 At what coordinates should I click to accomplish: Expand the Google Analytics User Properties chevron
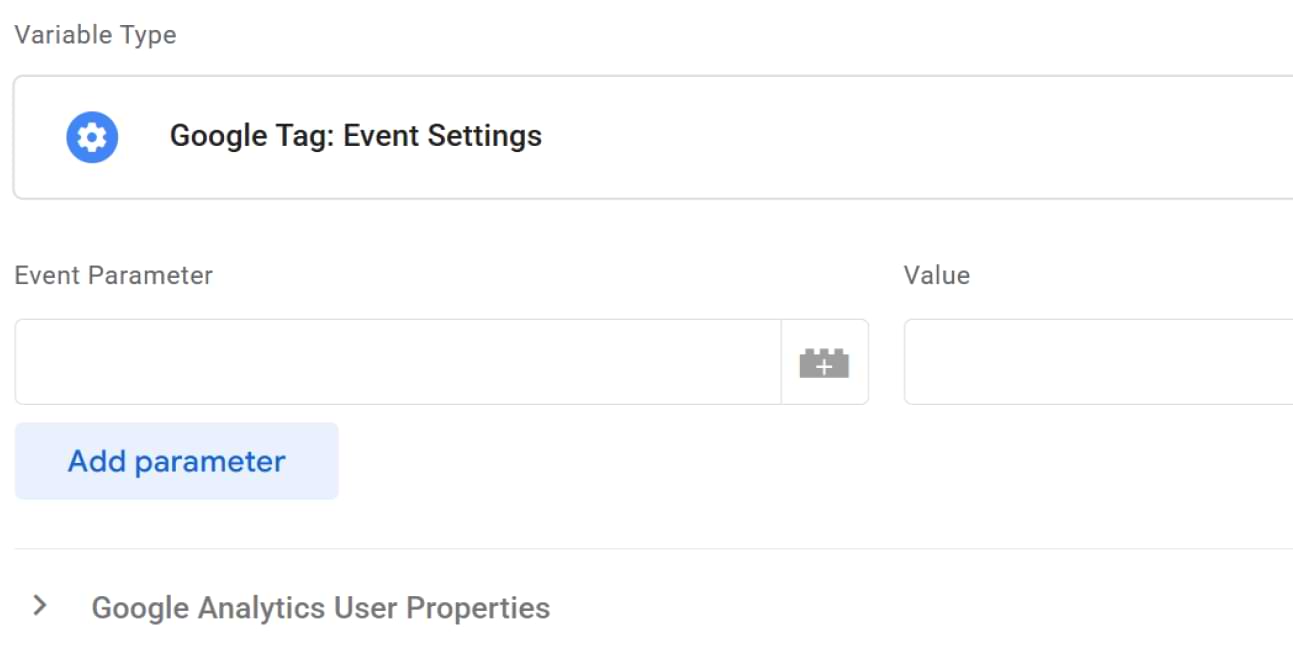(40, 605)
